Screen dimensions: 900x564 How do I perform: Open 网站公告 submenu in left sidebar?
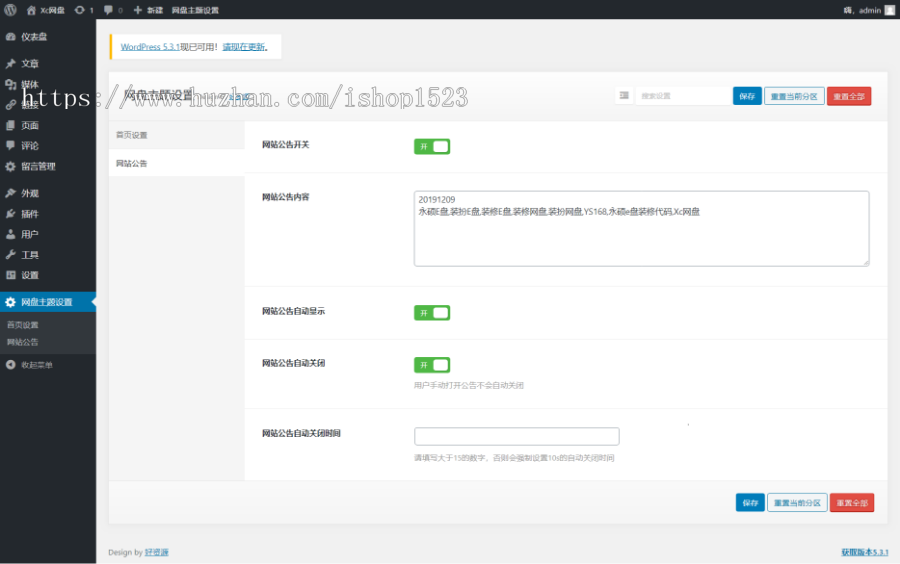click(x=22, y=342)
